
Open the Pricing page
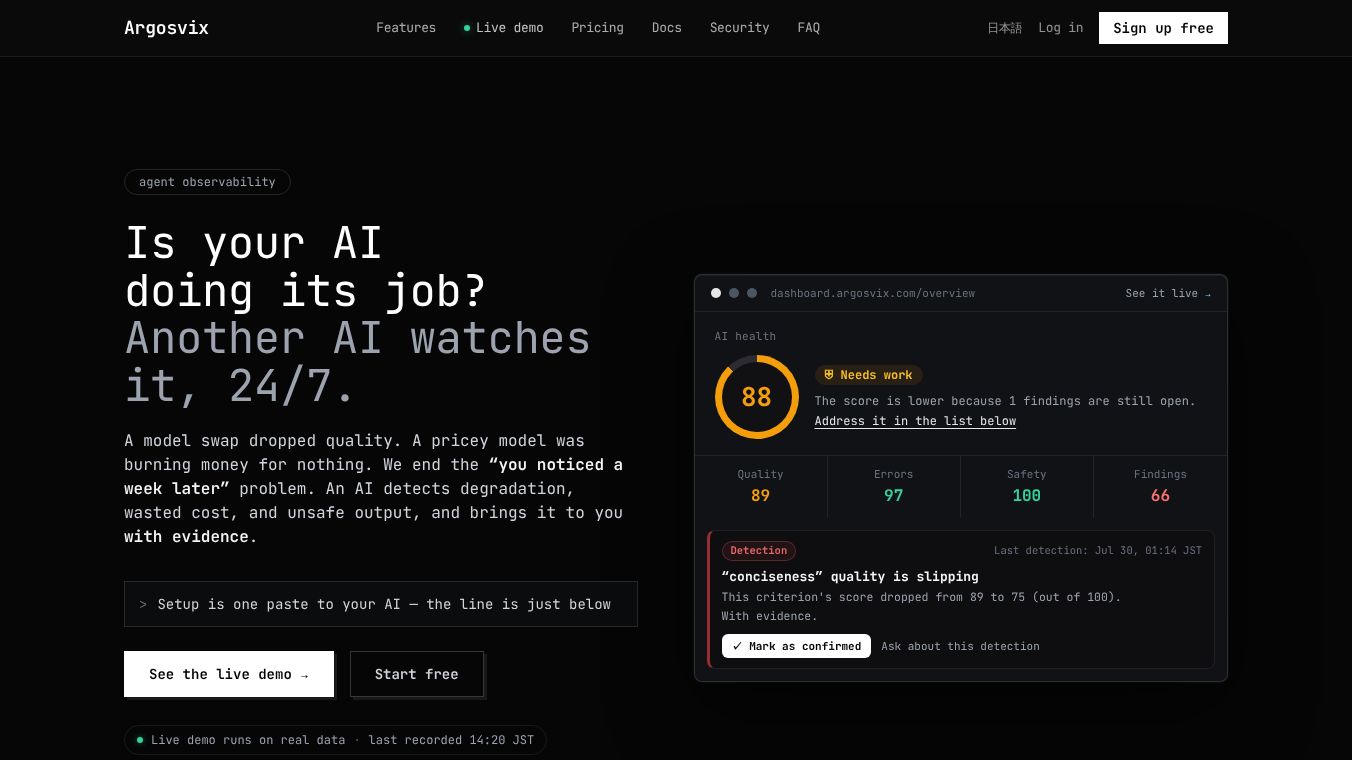click(597, 28)
